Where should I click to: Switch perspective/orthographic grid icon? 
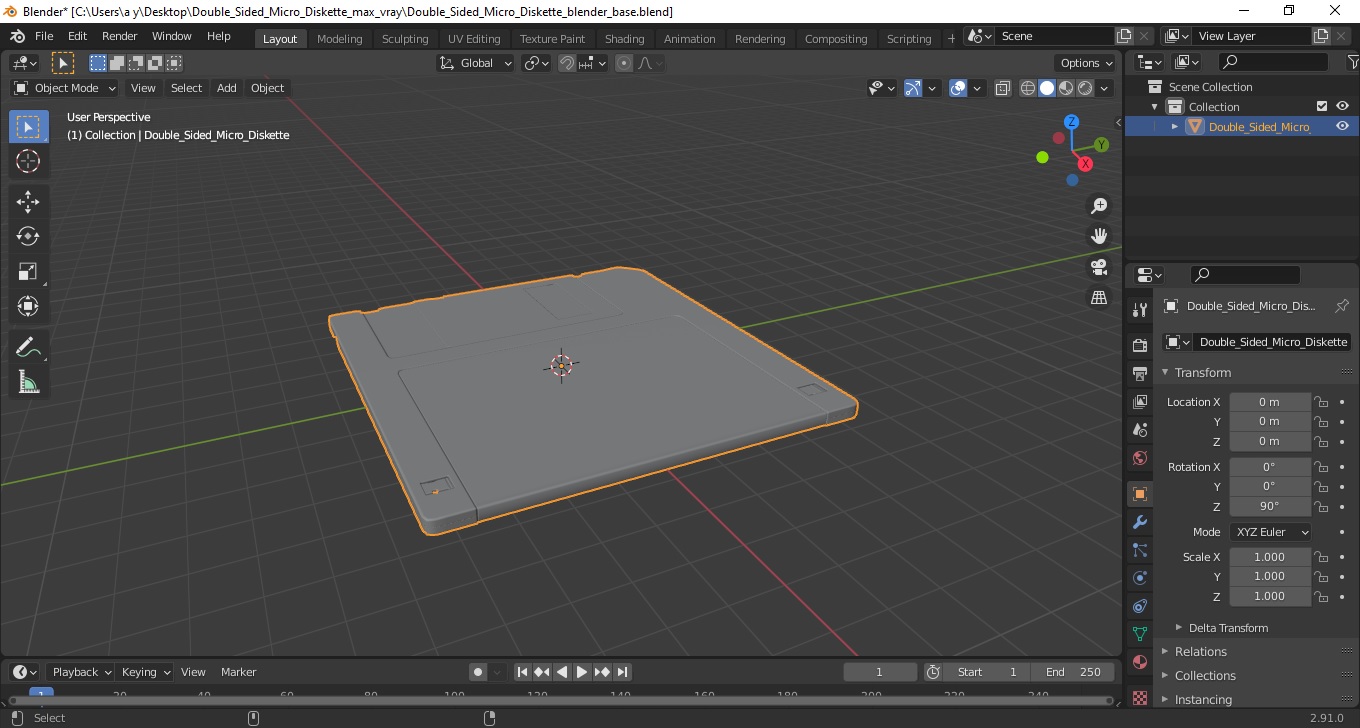coord(1099,298)
